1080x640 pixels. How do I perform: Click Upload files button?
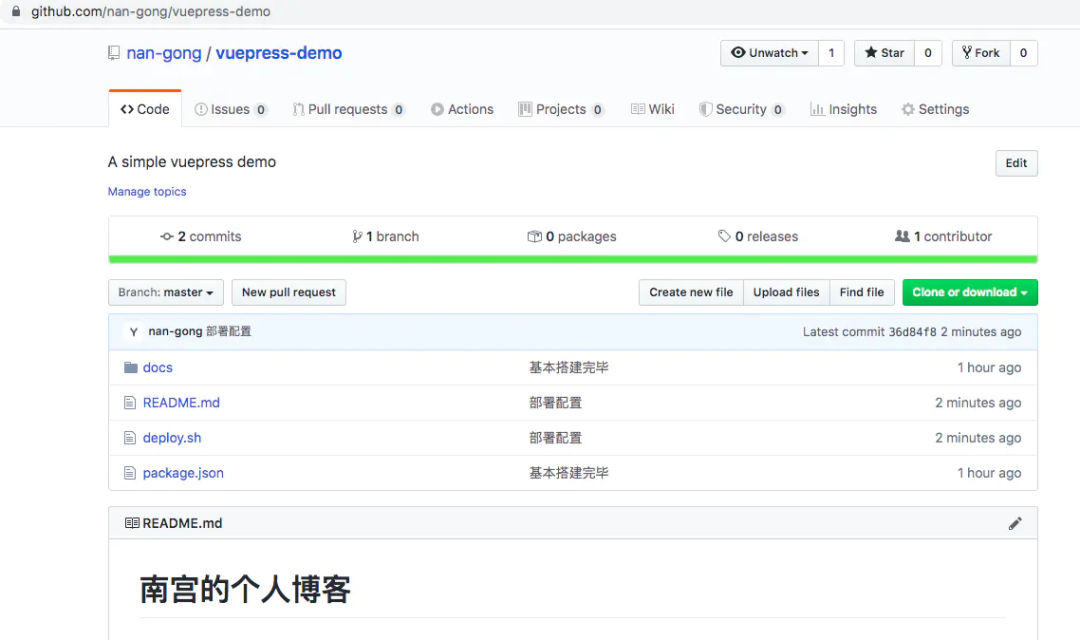click(x=786, y=292)
